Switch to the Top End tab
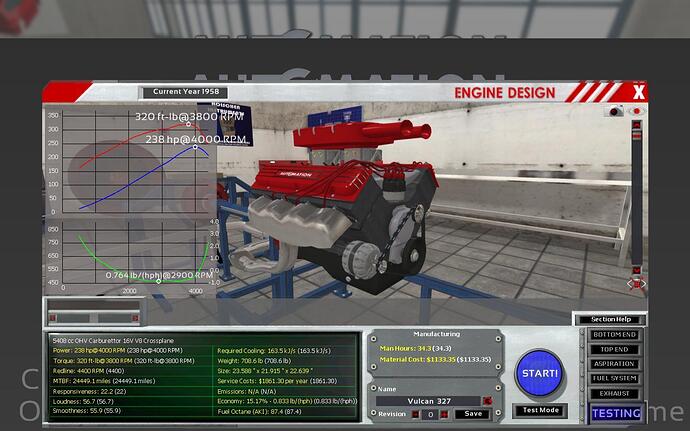 [x=614, y=349]
